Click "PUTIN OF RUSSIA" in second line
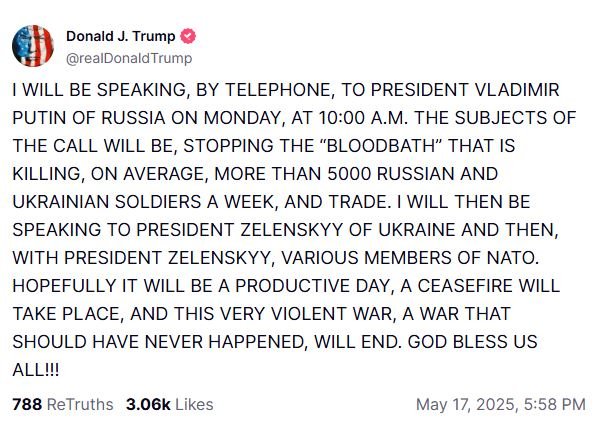Image resolution: width=597 pixels, height=422 pixels. click(88, 118)
